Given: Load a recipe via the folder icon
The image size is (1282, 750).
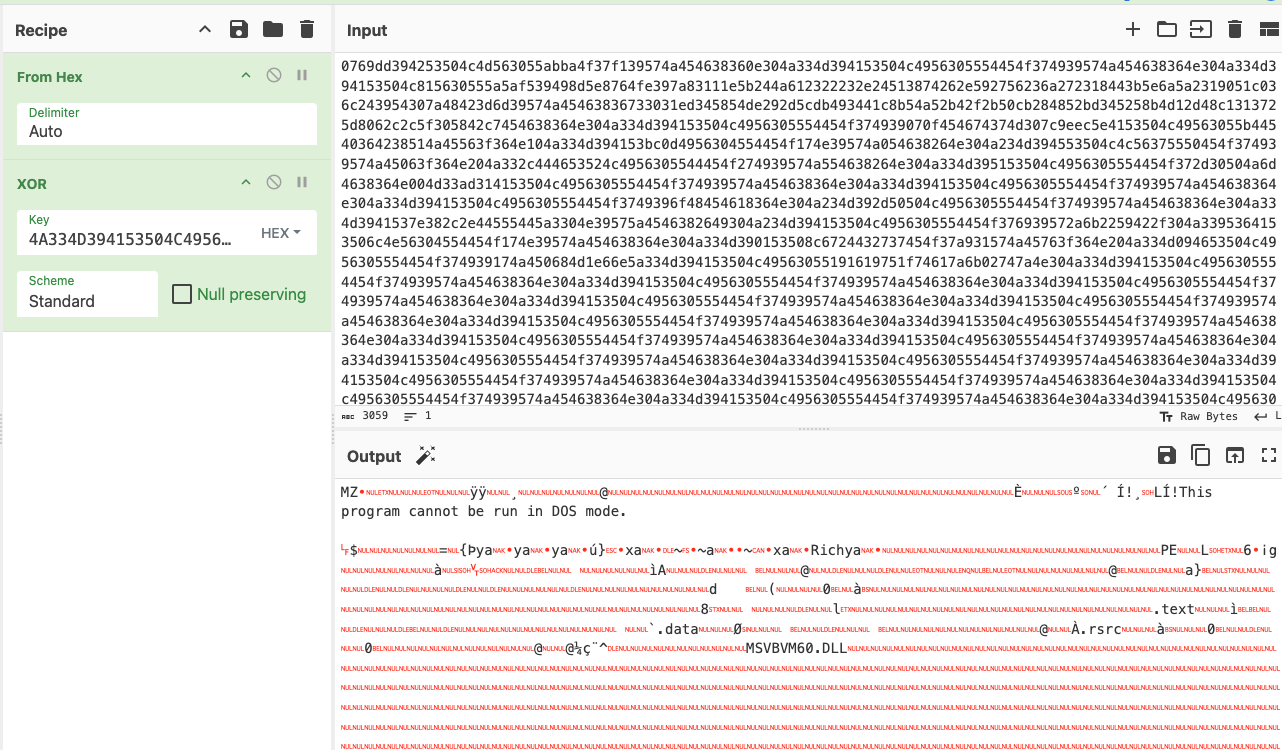Looking at the screenshot, I should click(x=273, y=30).
